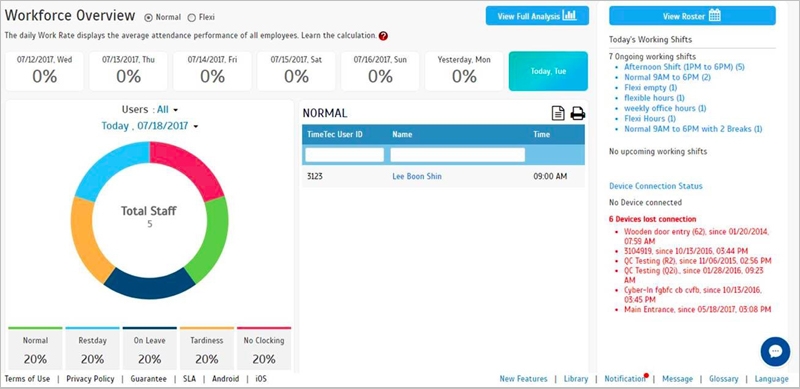Screen dimensions: 800x389
Task: Open the Android footer link
Action: coord(226,379)
